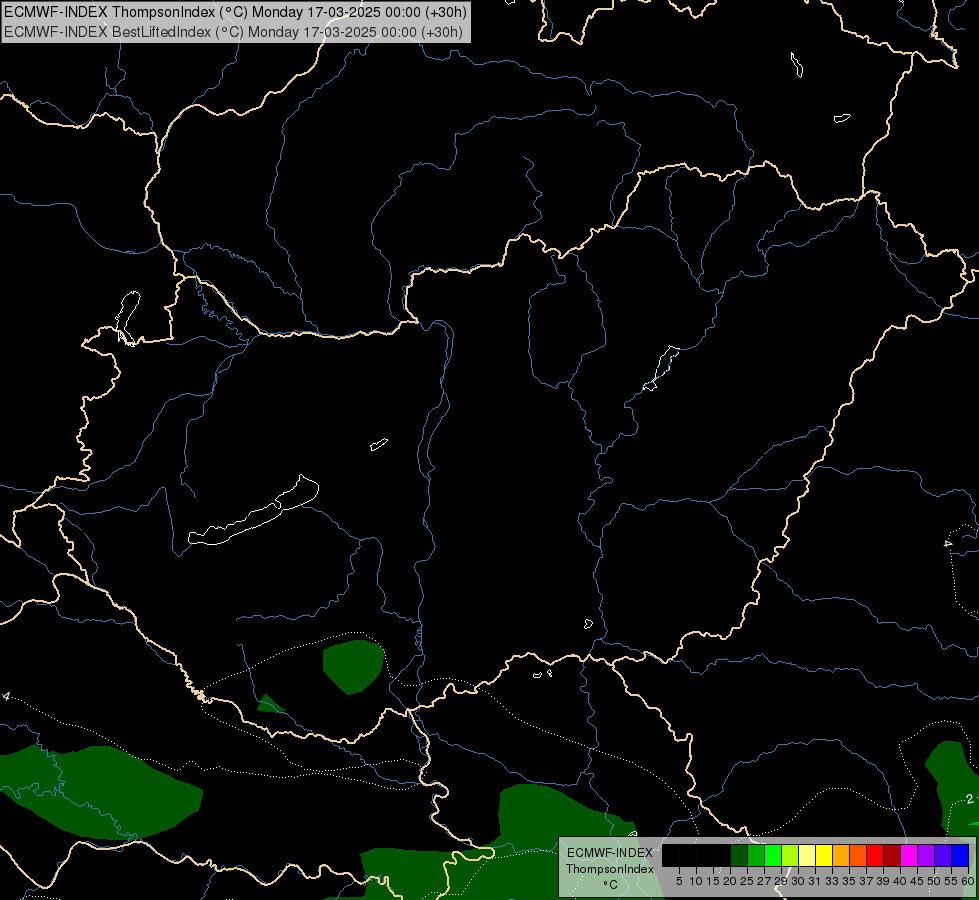This screenshot has height=900, width=979.
Task: Select the dark red 39–40 legend swatch
Action: coord(892,855)
